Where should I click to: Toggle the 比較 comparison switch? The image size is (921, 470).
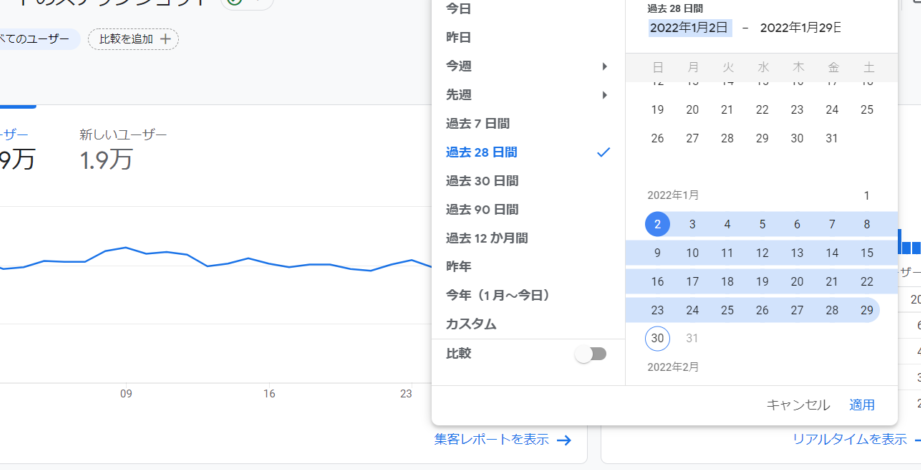click(591, 354)
